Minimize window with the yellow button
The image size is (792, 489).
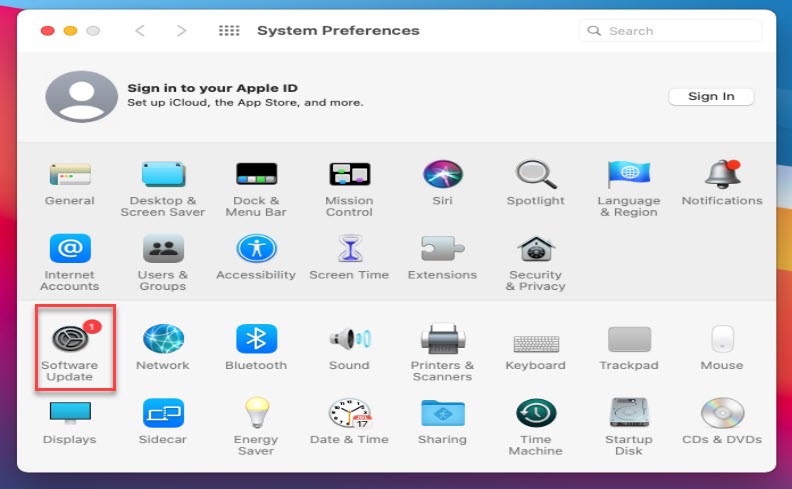(x=70, y=31)
